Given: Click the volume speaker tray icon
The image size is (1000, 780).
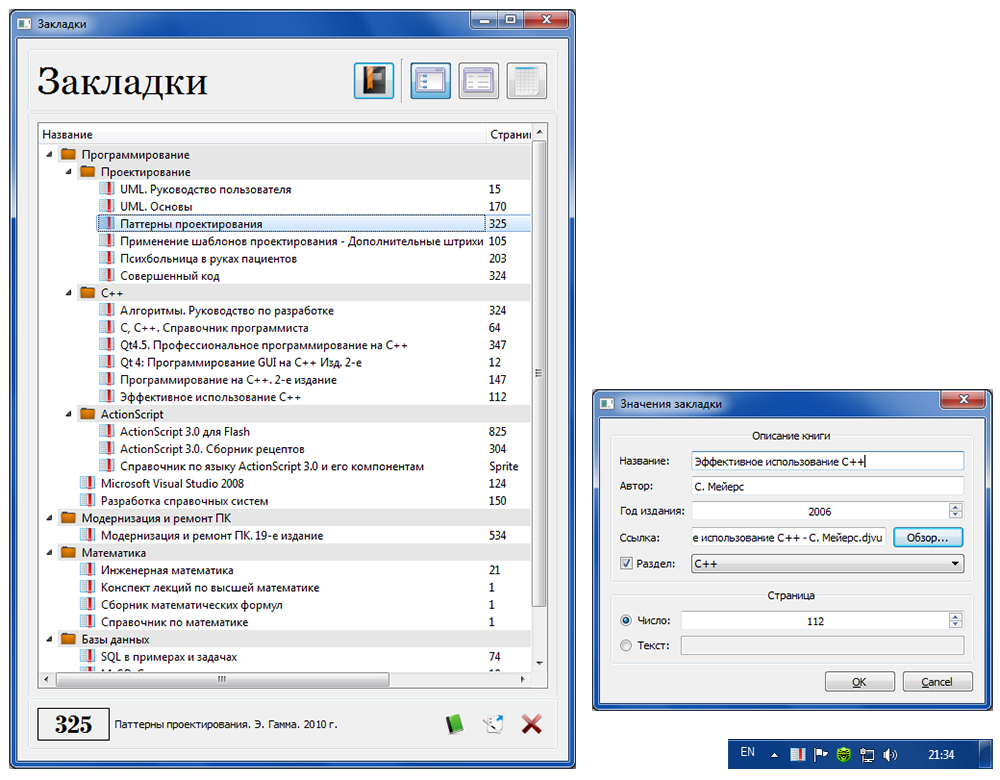Looking at the screenshot, I should pos(890,755).
